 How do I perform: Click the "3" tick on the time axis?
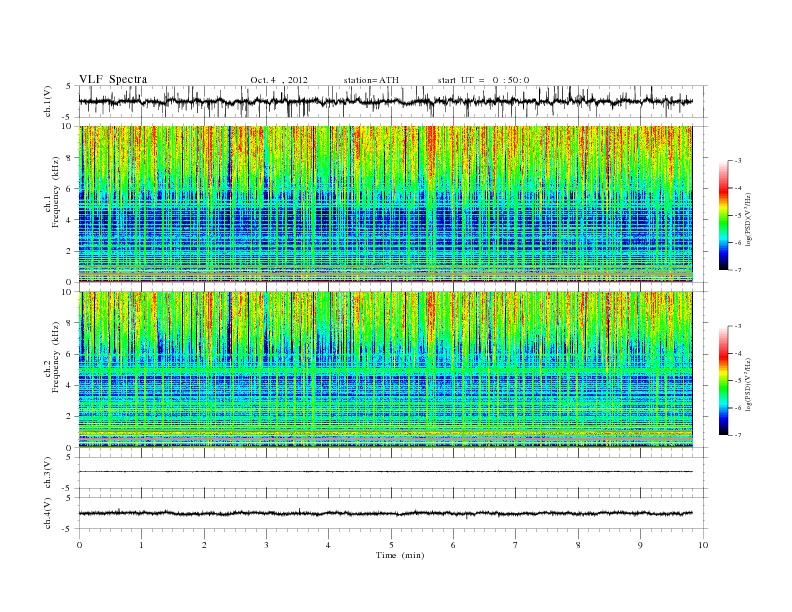pyautogui.click(x=266, y=545)
